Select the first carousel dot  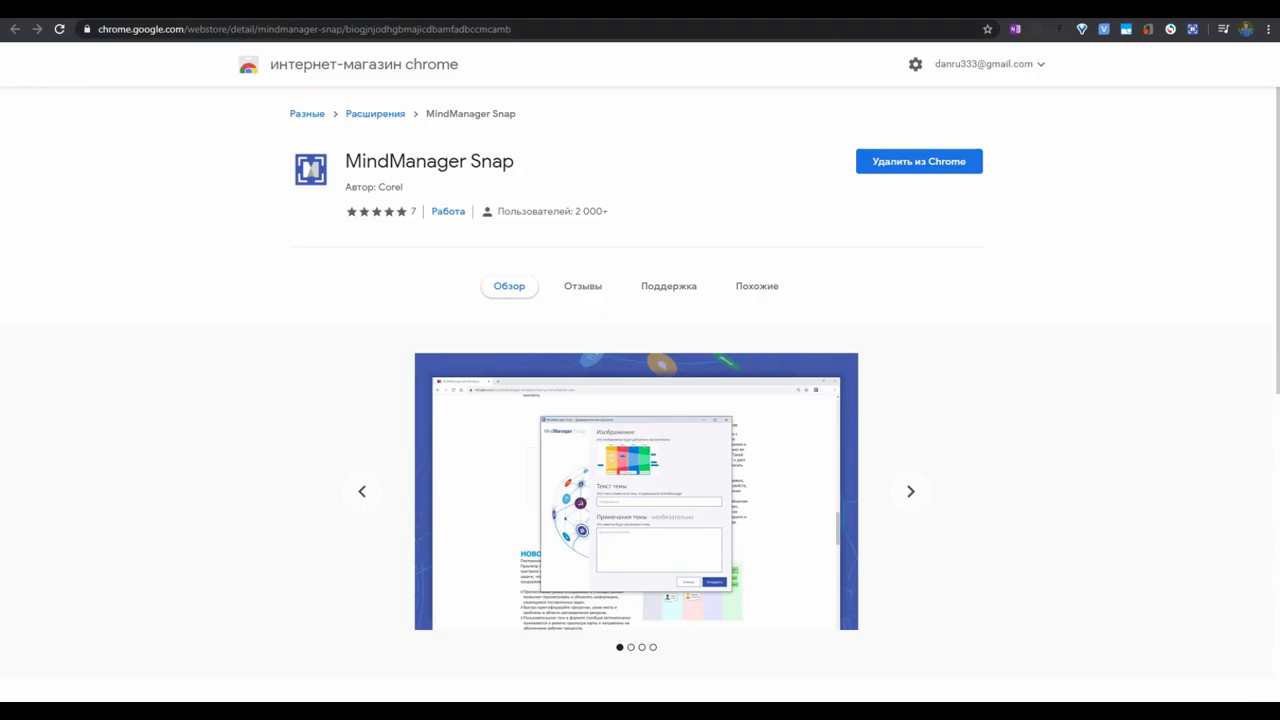tap(620, 647)
